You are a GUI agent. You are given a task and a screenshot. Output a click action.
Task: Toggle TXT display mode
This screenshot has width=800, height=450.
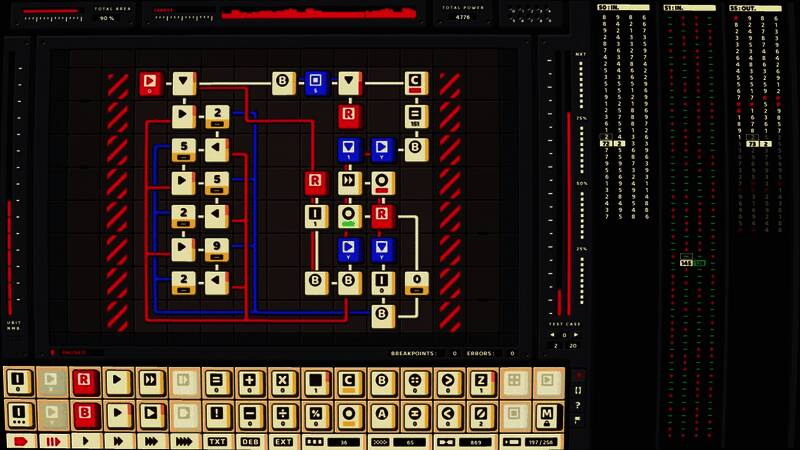coord(217,441)
